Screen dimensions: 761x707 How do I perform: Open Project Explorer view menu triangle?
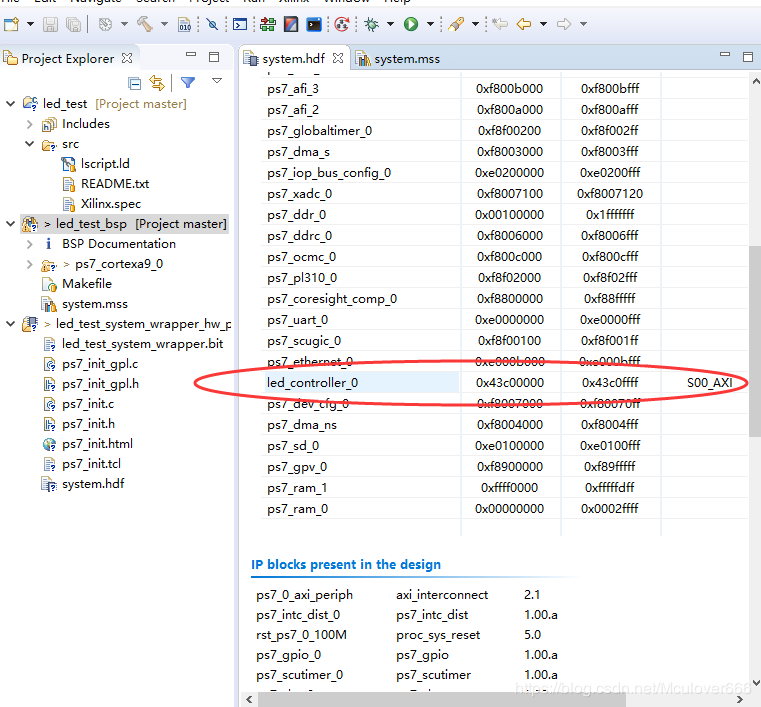click(x=217, y=82)
